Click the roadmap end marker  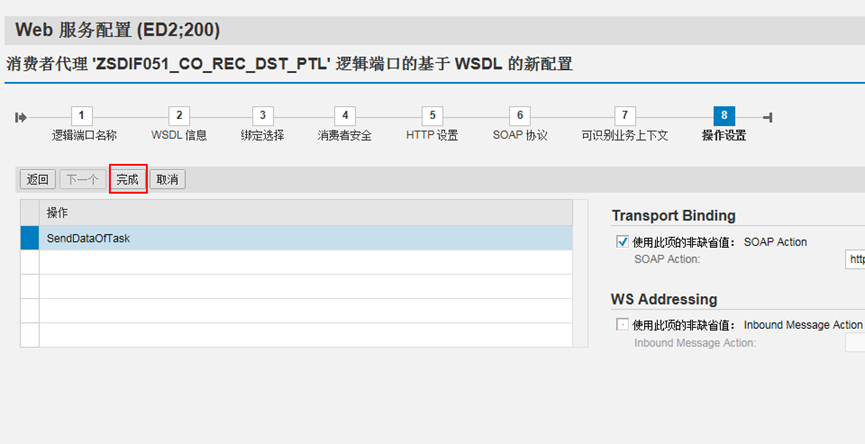tap(766, 117)
